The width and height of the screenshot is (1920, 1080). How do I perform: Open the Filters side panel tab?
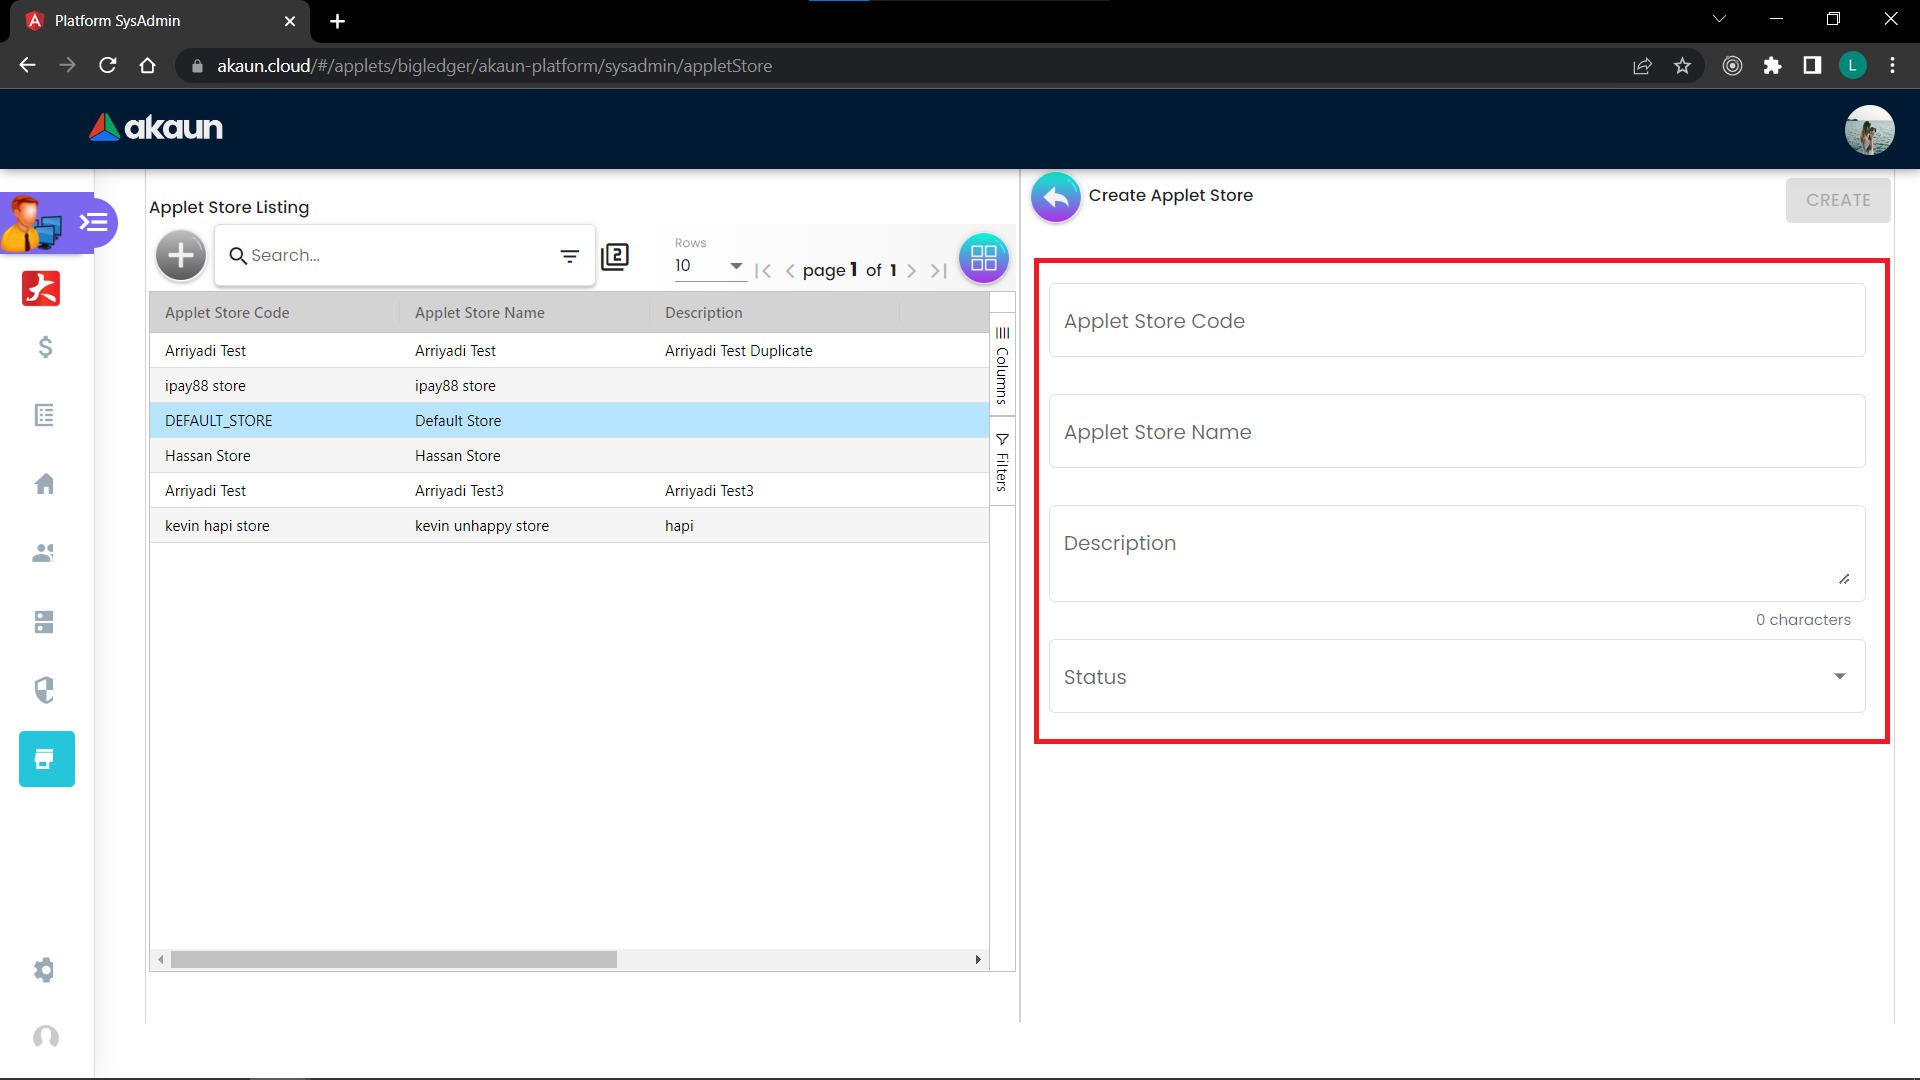point(1002,462)
